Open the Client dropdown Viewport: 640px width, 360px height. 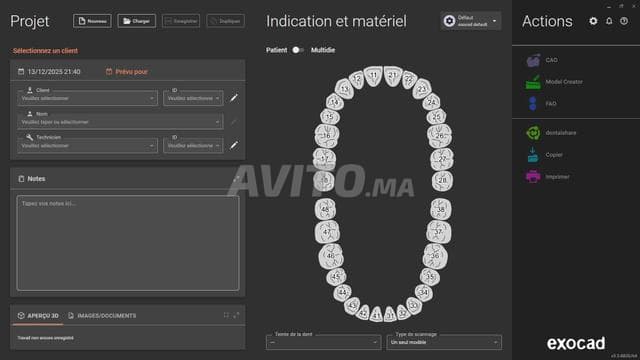click(x=87, y=98)
